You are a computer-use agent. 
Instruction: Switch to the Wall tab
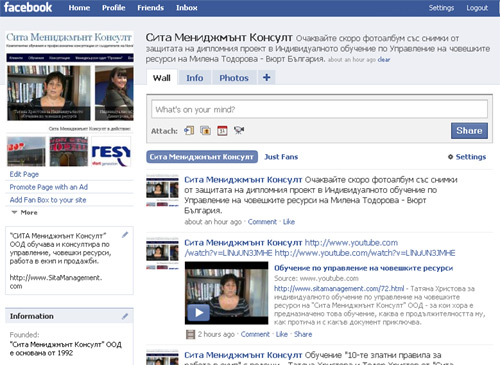tap(162, 78)
